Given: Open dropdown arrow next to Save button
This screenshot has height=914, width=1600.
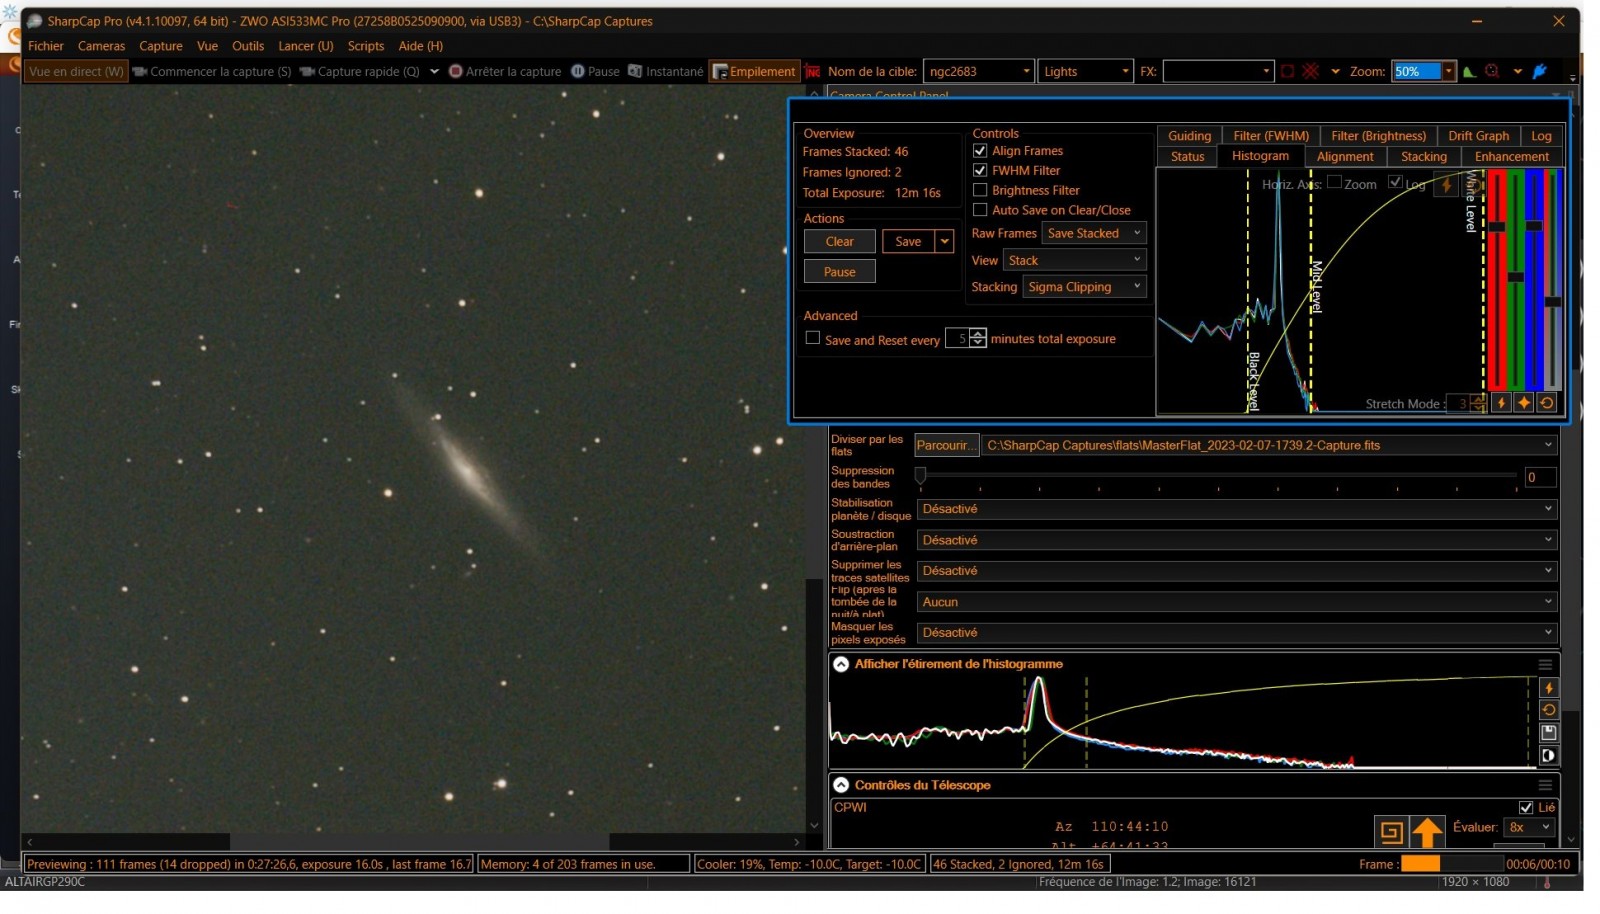Looking at the screenshot, I should point(944,241).
